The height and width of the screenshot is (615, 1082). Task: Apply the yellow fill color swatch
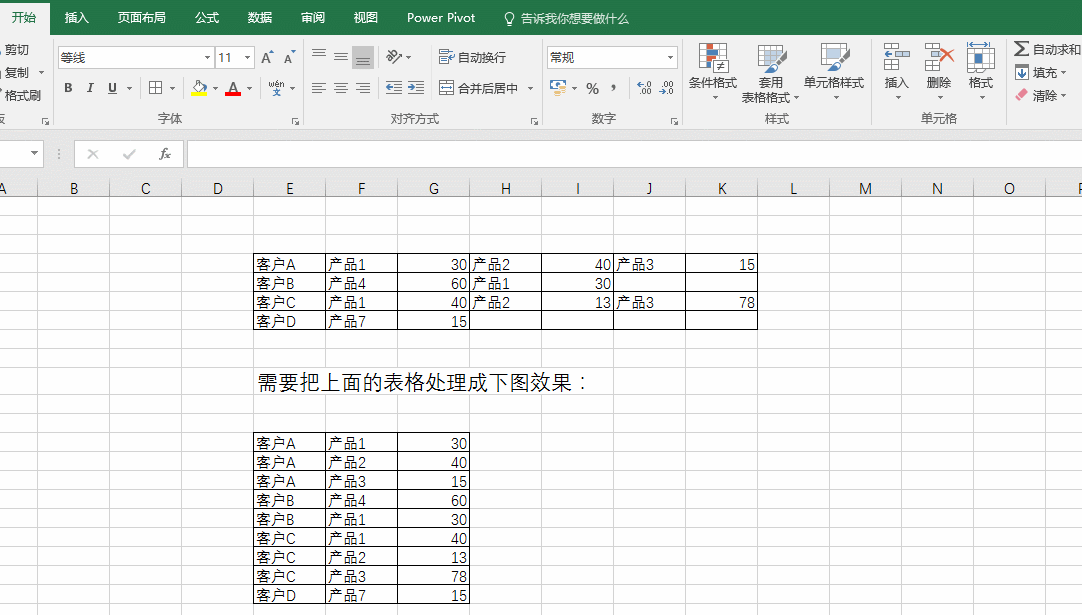pyautogui.click(x=199, y=88)
